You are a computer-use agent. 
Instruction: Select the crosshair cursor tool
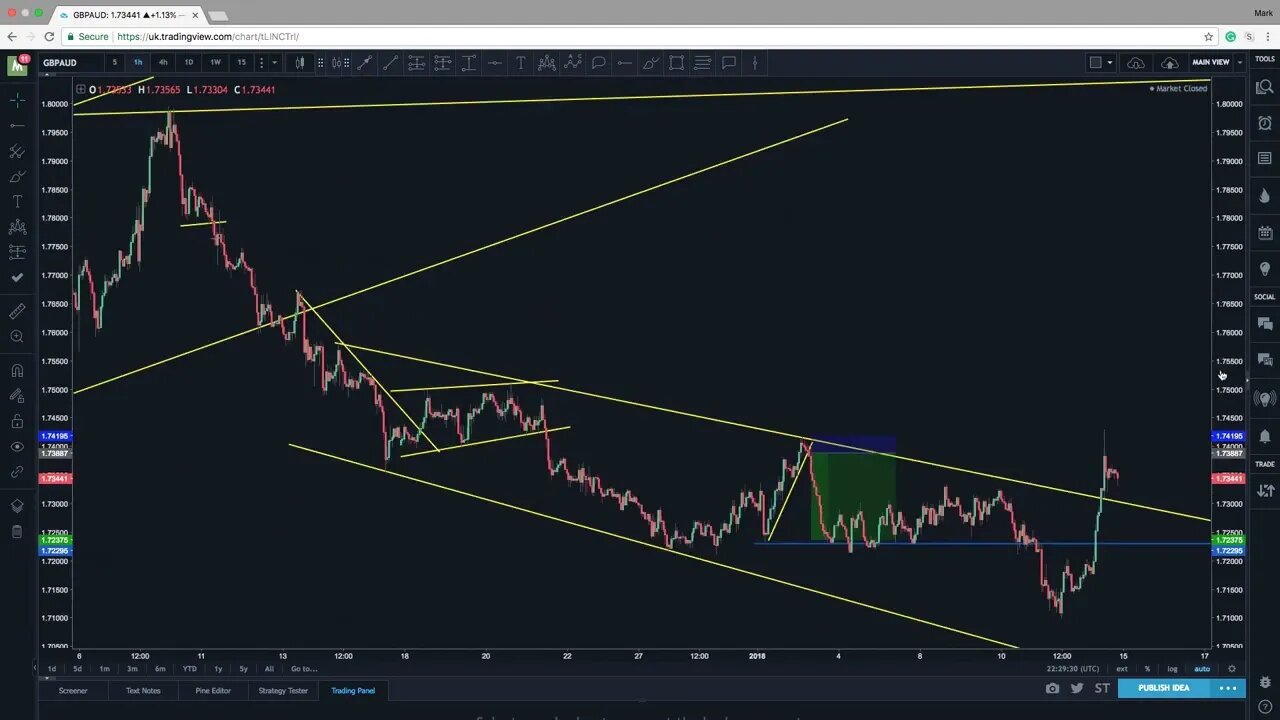[x=17, y=101]
